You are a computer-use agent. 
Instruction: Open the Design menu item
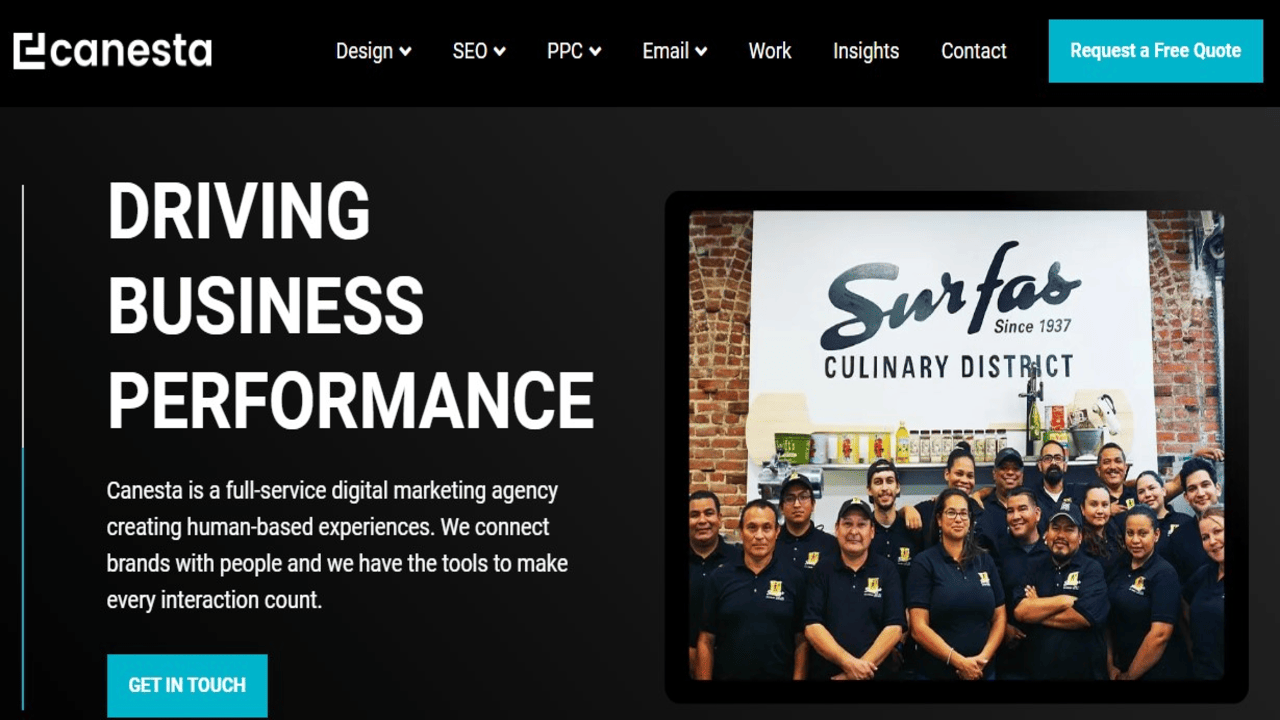tap(364, 51)
